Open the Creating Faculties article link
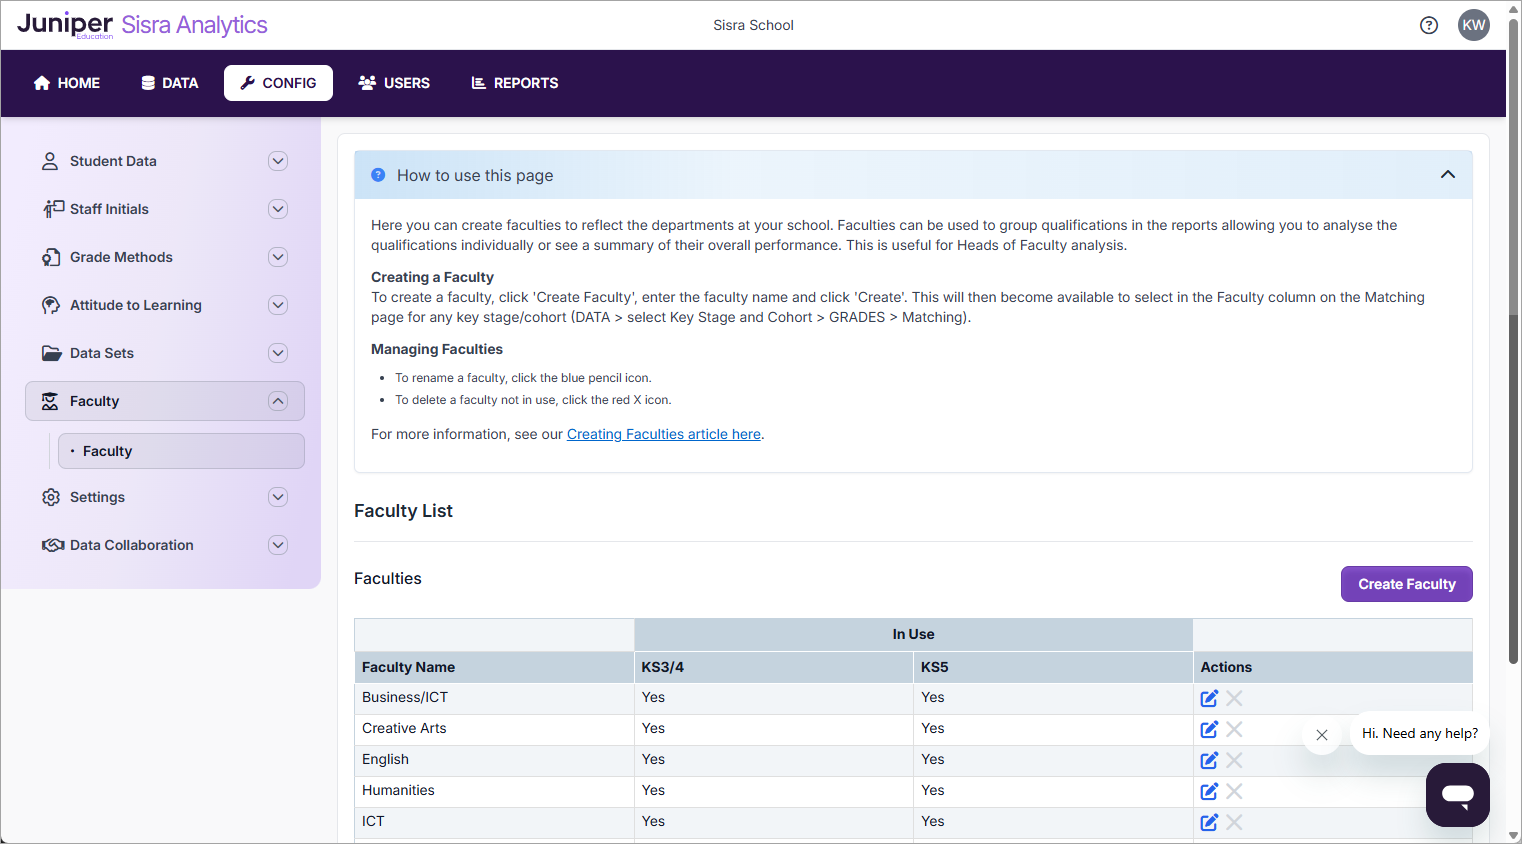This screenshot has height=844, width=1522. tap(663, 434)
